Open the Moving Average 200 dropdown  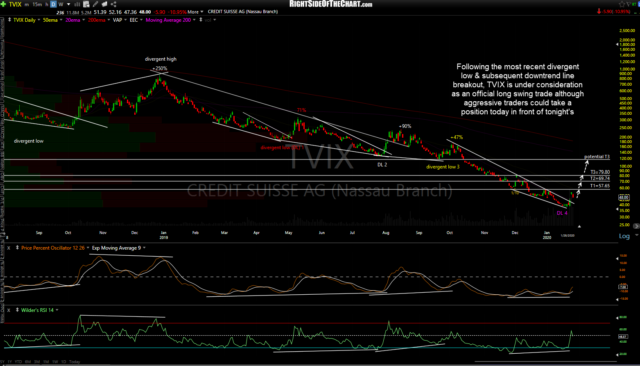point(194,20)
